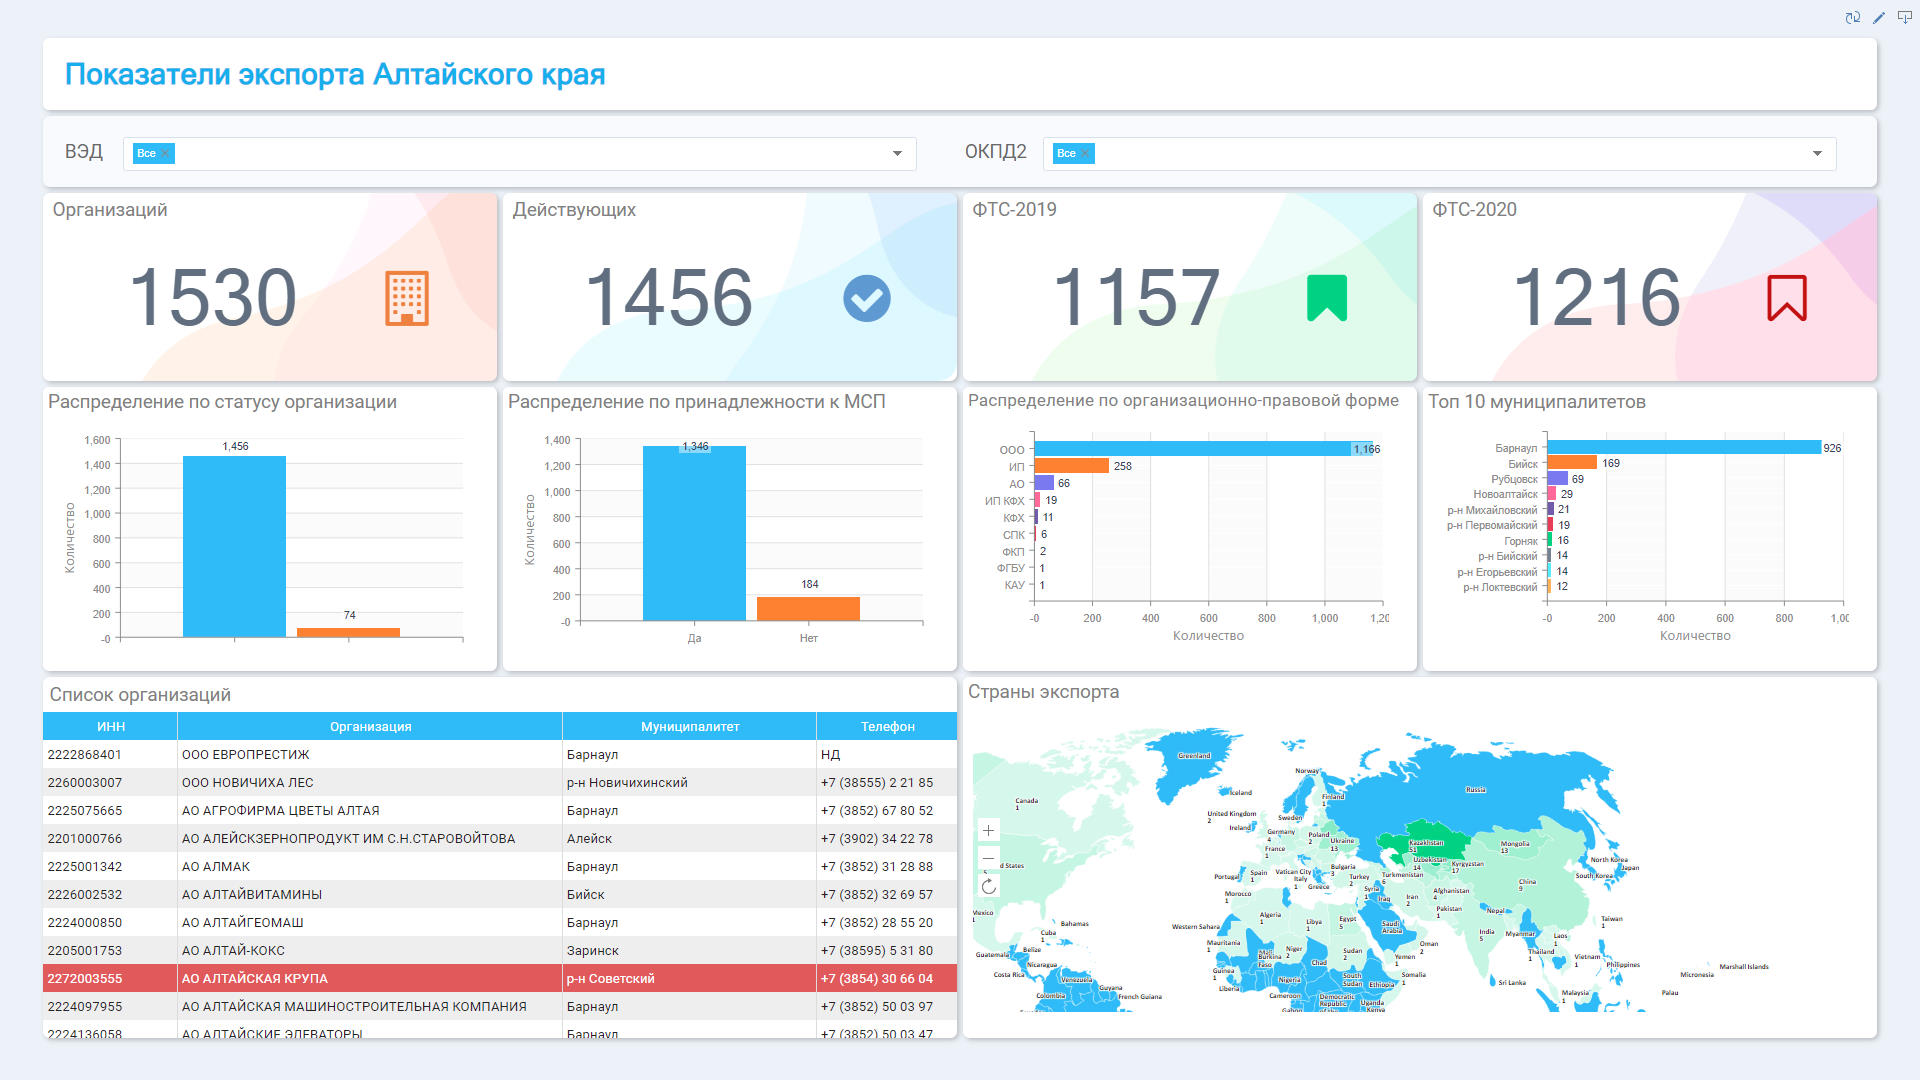Click the orange 'Нет' bar in МСП chart
Image resolution: width=1920 pixels, height=1080 pixels.
coord(808,608)
